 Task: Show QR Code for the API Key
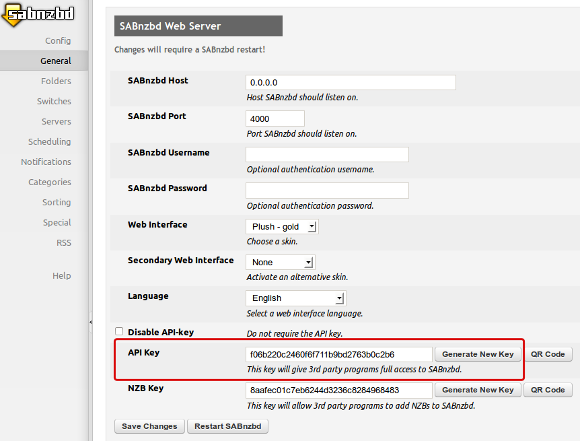click(x=548, y=354)
